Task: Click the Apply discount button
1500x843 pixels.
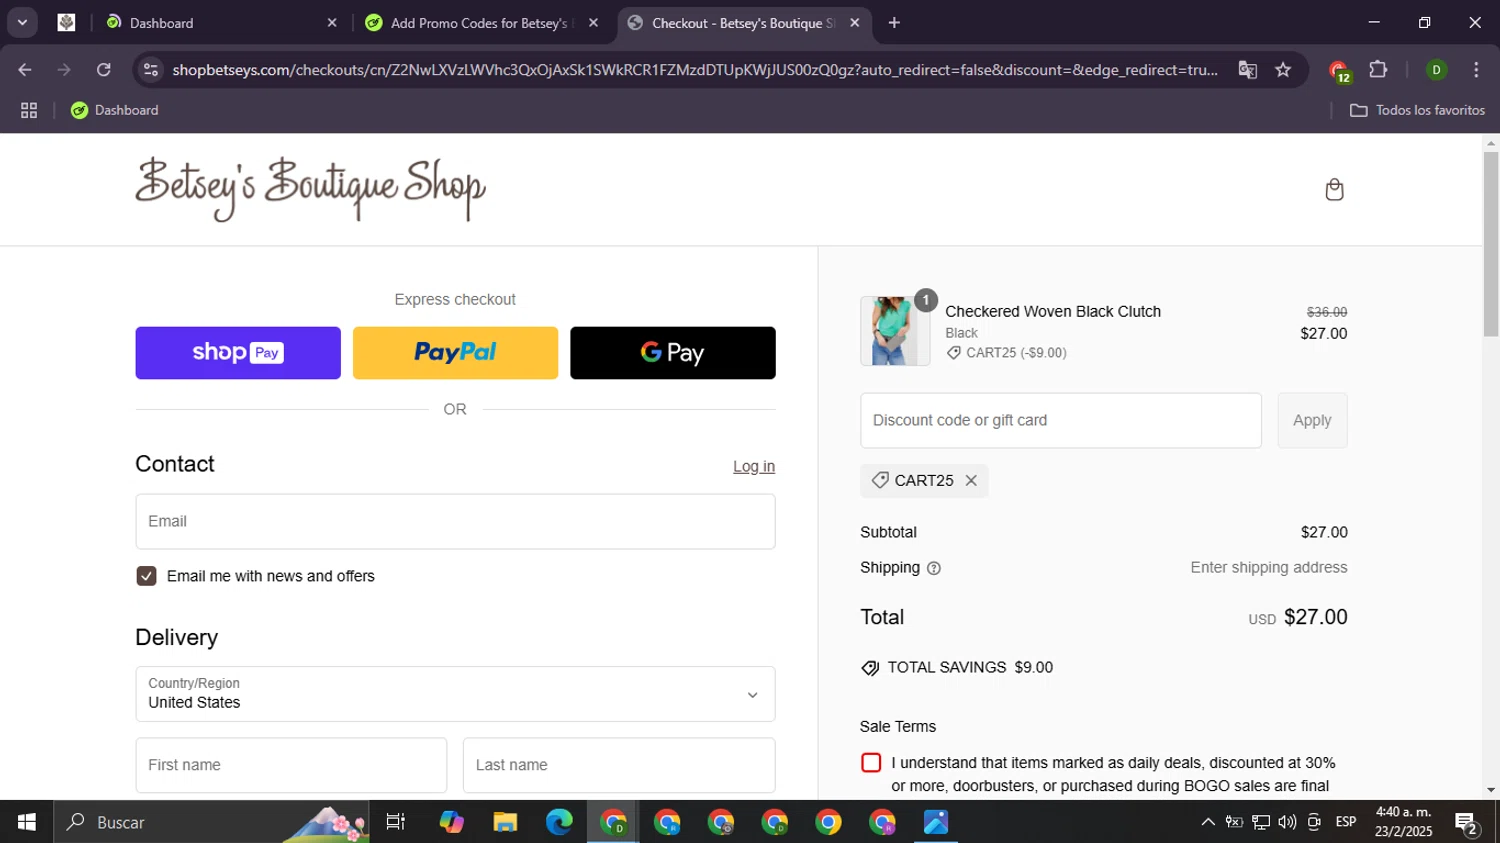Action: click(1312, 421)
